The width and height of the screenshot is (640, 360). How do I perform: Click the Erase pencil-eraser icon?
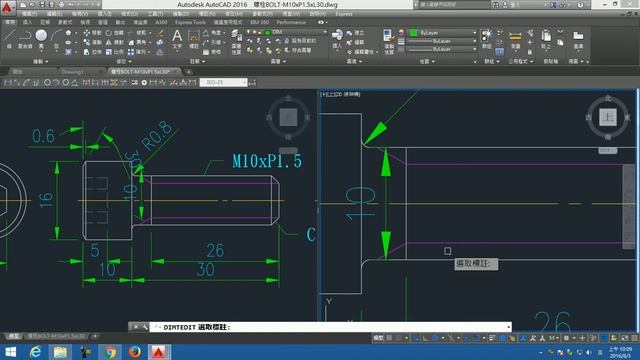[160, 33]
